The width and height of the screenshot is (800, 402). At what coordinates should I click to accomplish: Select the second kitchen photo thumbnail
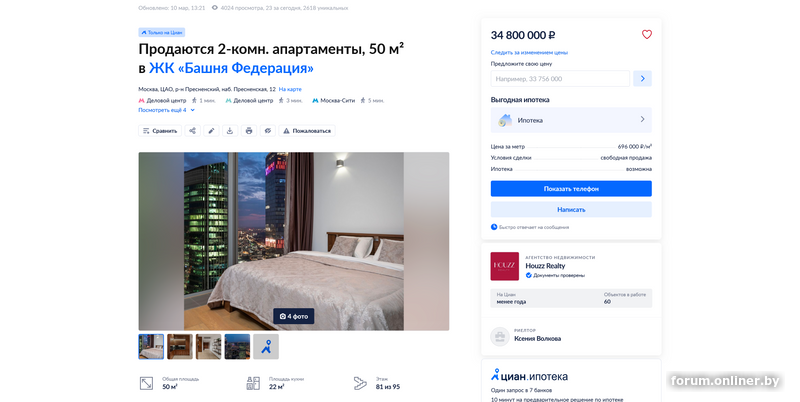pos(180,347)
